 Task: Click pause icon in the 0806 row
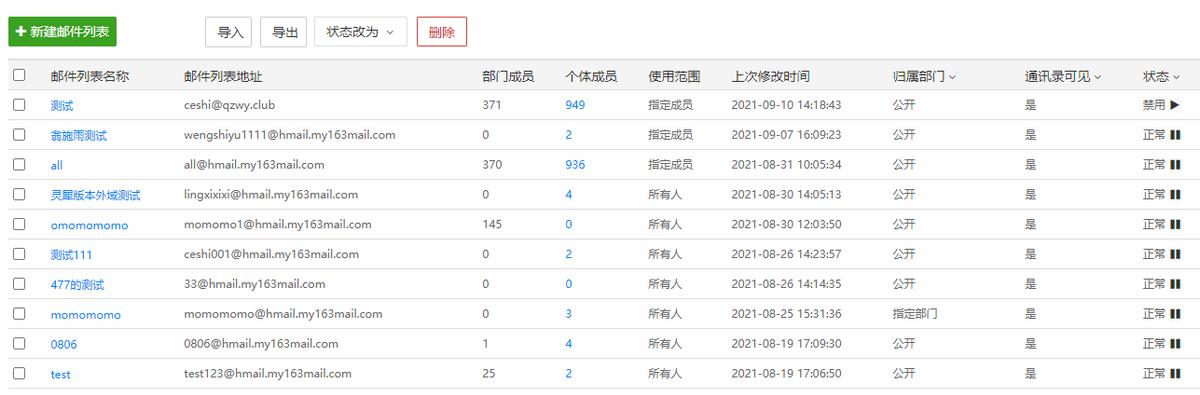pos(1175,344)
